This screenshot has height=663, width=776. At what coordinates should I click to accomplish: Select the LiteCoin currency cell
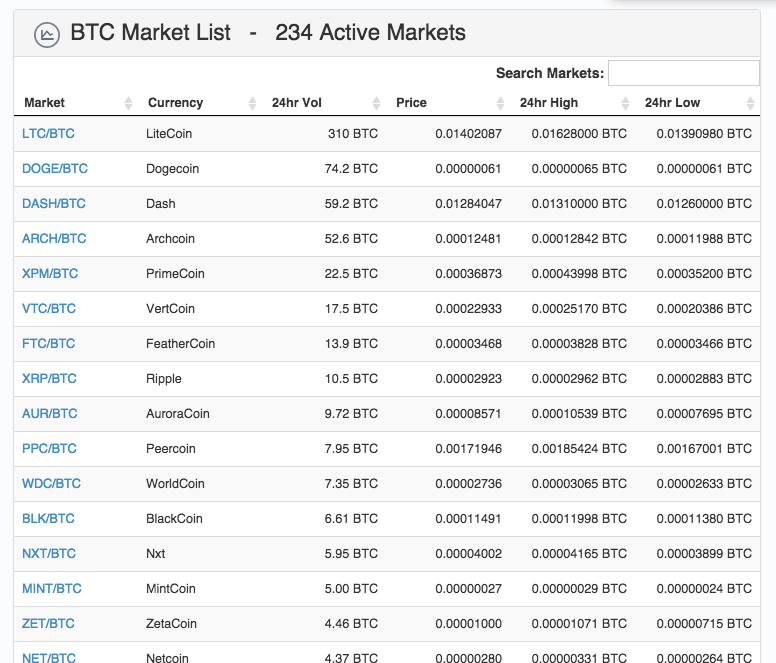coord(169,134)
